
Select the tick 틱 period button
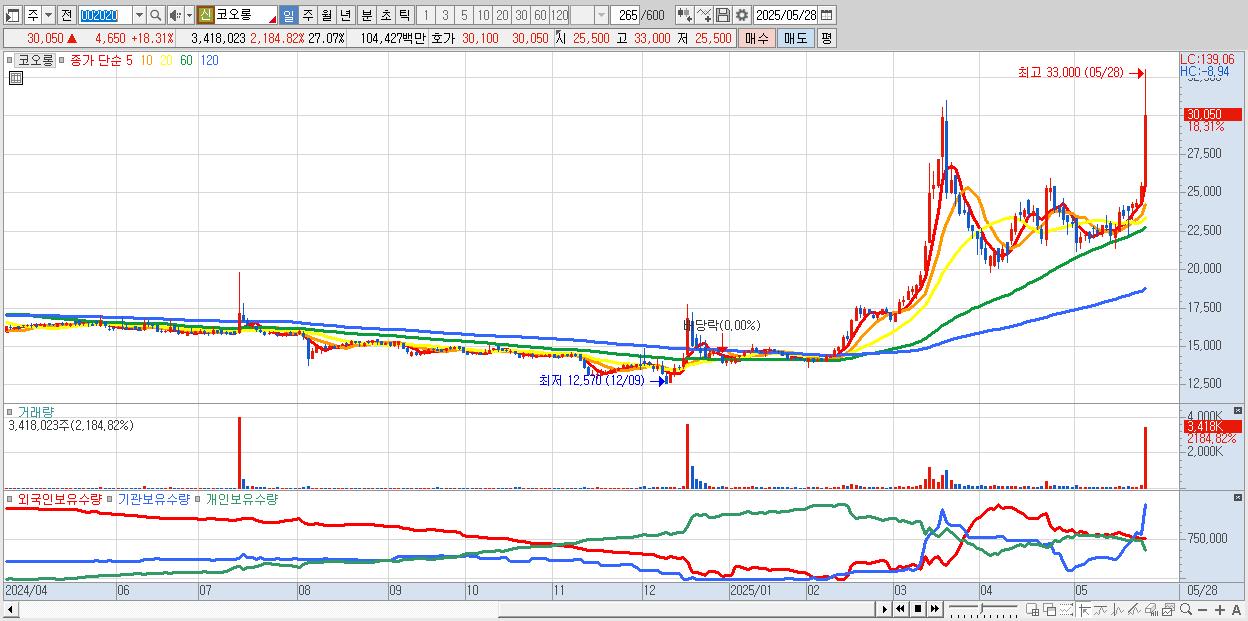[x=404, y=15]
